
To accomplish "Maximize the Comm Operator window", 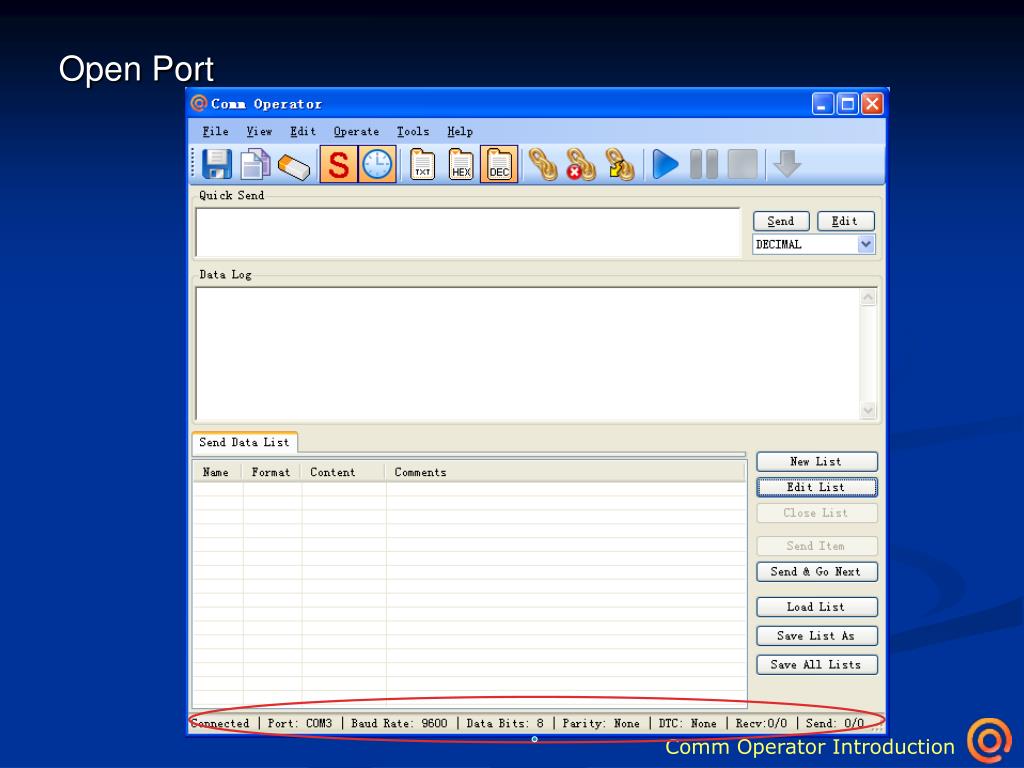I will (848, 104).
